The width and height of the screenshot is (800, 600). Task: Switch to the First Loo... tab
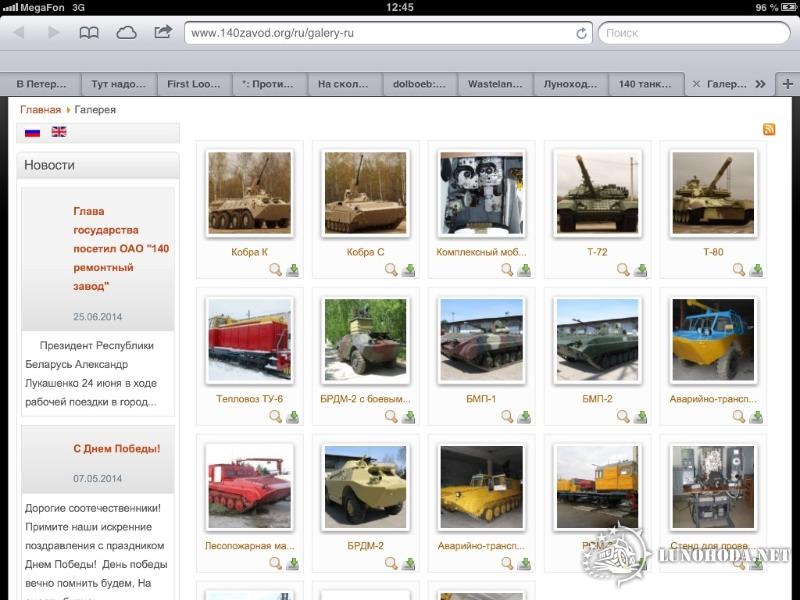194,84
